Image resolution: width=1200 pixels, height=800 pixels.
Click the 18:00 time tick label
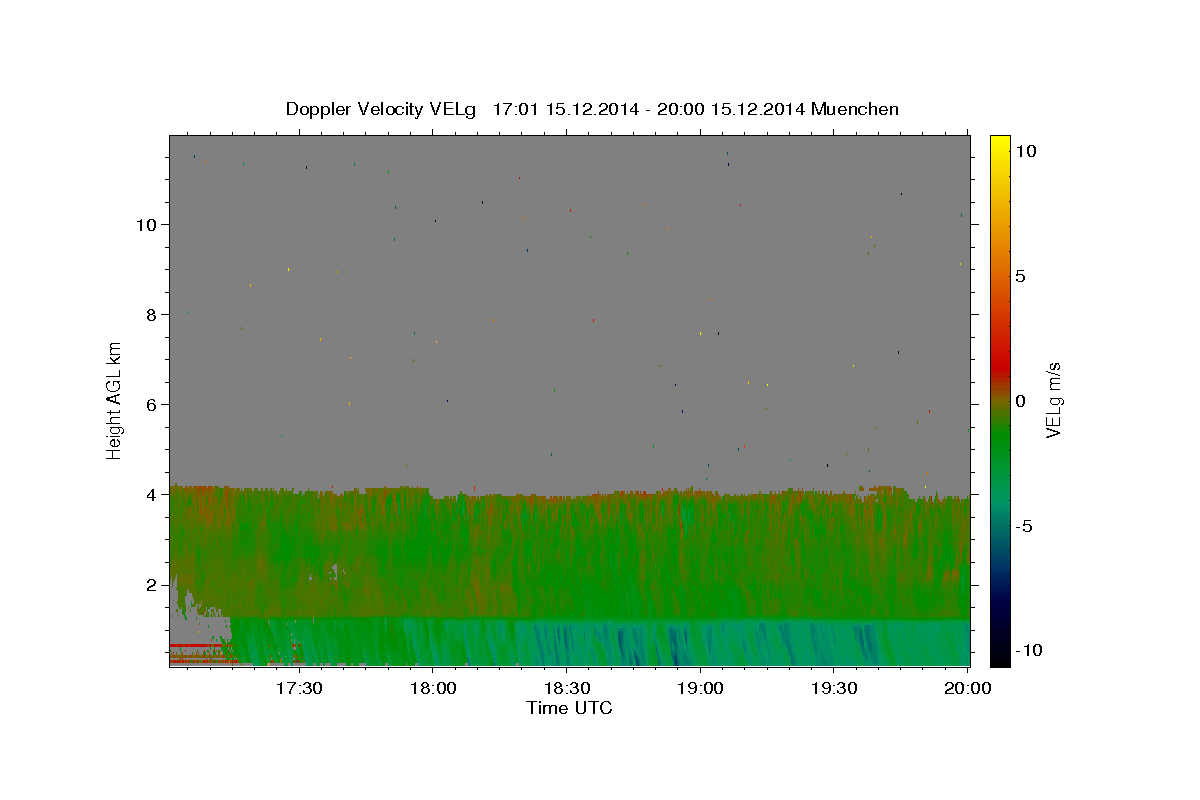432,688
